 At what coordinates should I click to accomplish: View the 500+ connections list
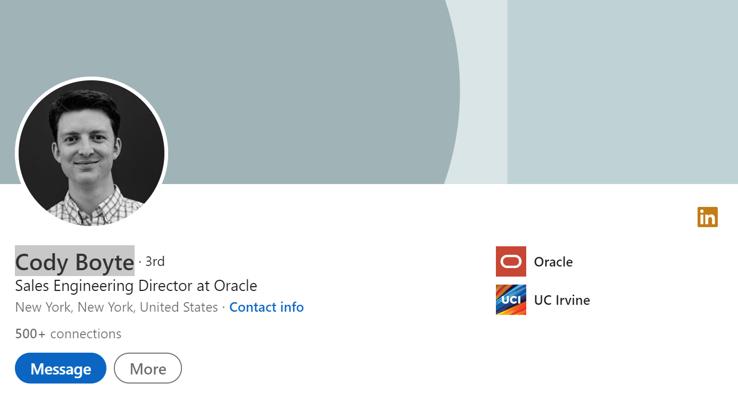tap(68, 334)
